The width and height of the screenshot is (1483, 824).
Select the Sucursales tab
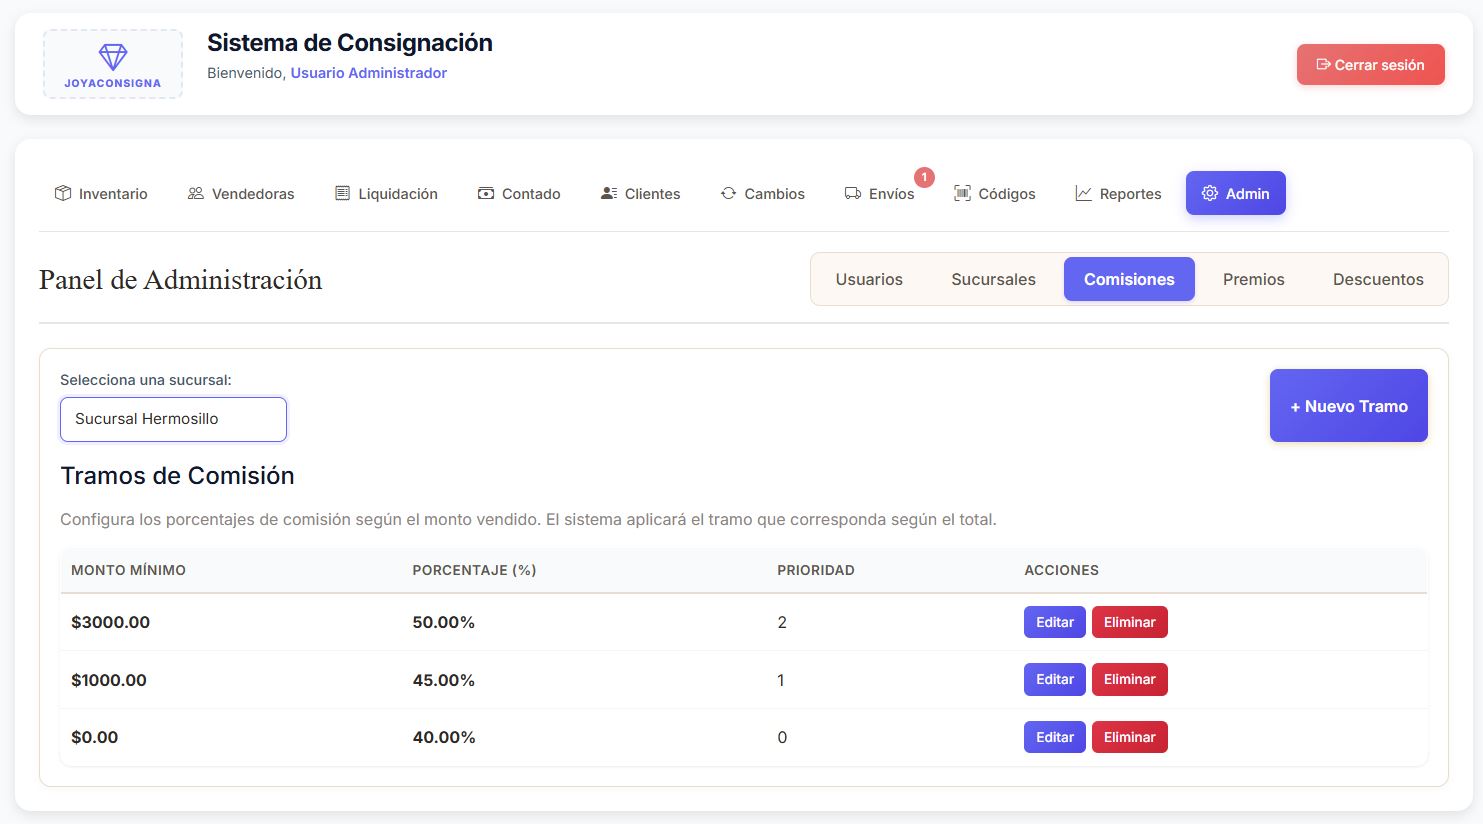coord(993,279)
